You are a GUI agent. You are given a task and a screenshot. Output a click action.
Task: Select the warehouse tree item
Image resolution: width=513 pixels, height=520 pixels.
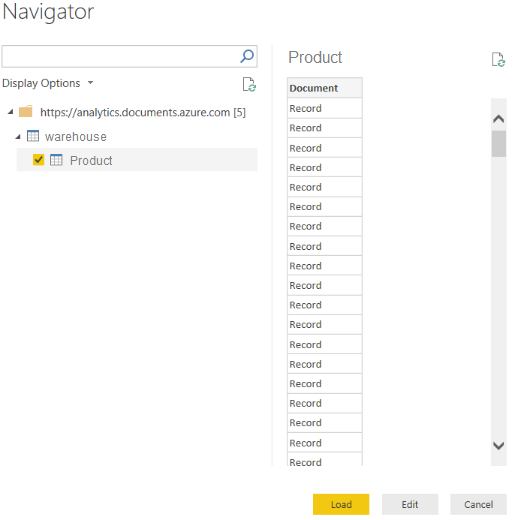tap(76, 137)
